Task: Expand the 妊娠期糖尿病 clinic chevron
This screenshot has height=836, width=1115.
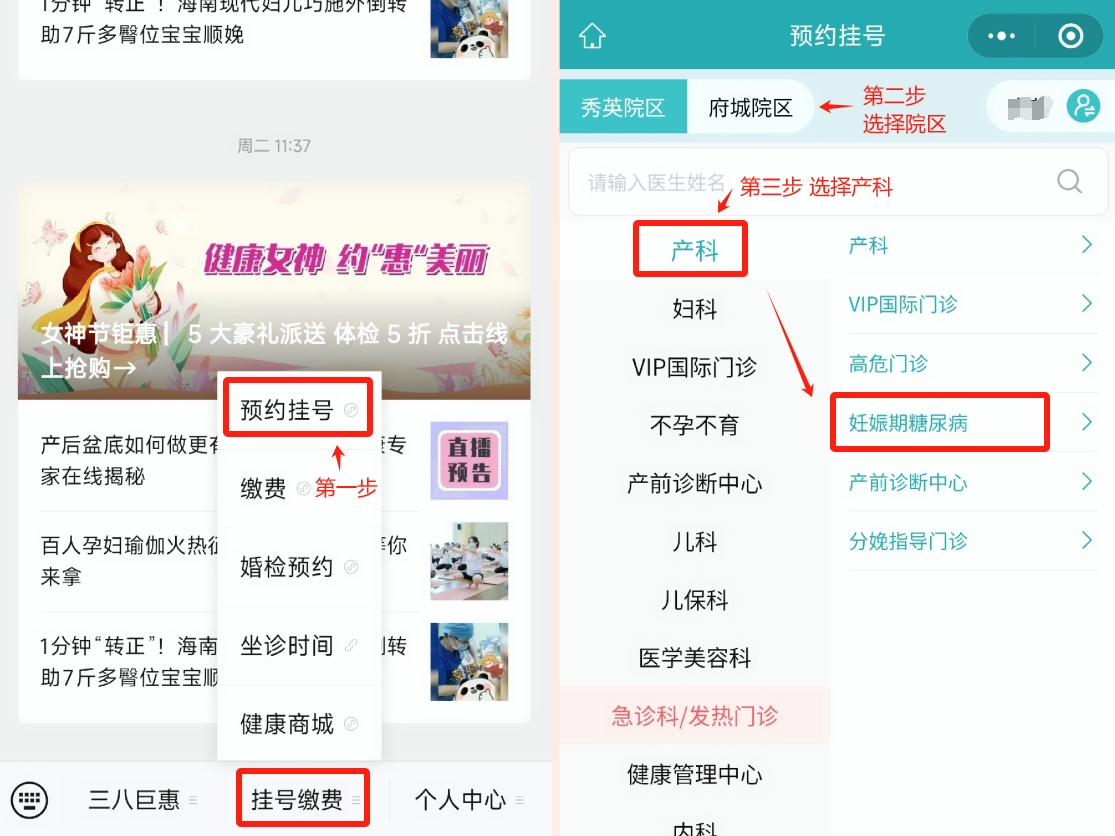Action: click(1086, 422)
